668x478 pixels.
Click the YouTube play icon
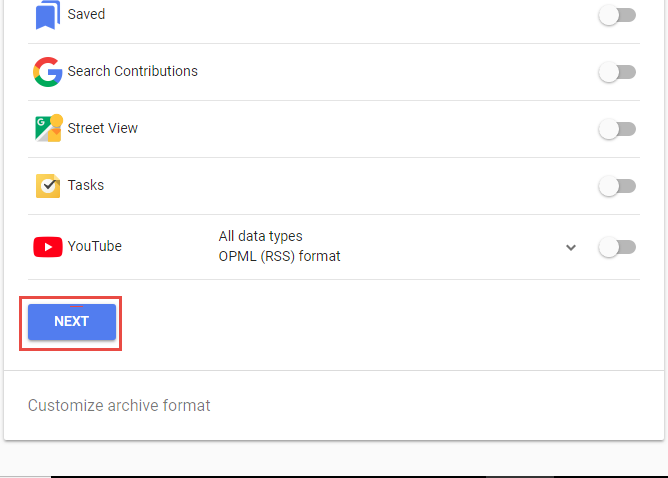[48, 247]
